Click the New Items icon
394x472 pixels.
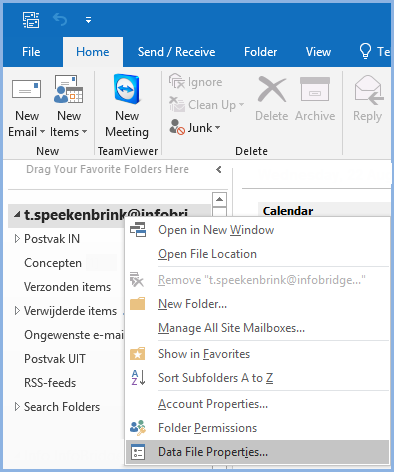tap(69, 89)
